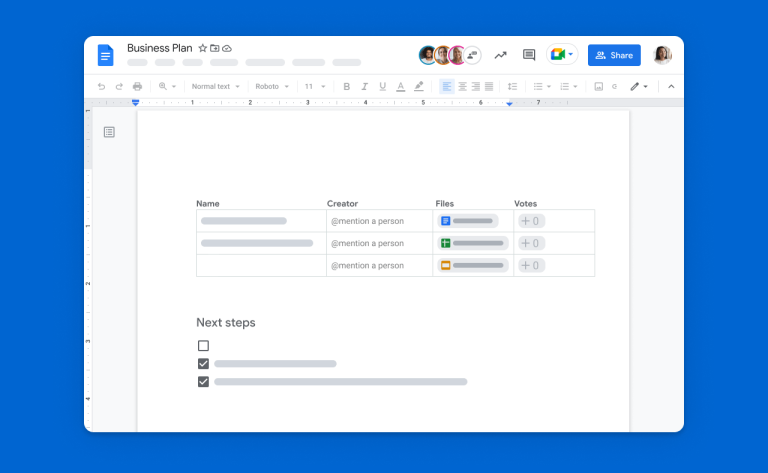Viewport: 768px width, 473px height.
Task: Click the undo arrow
Action: (101, 87)
